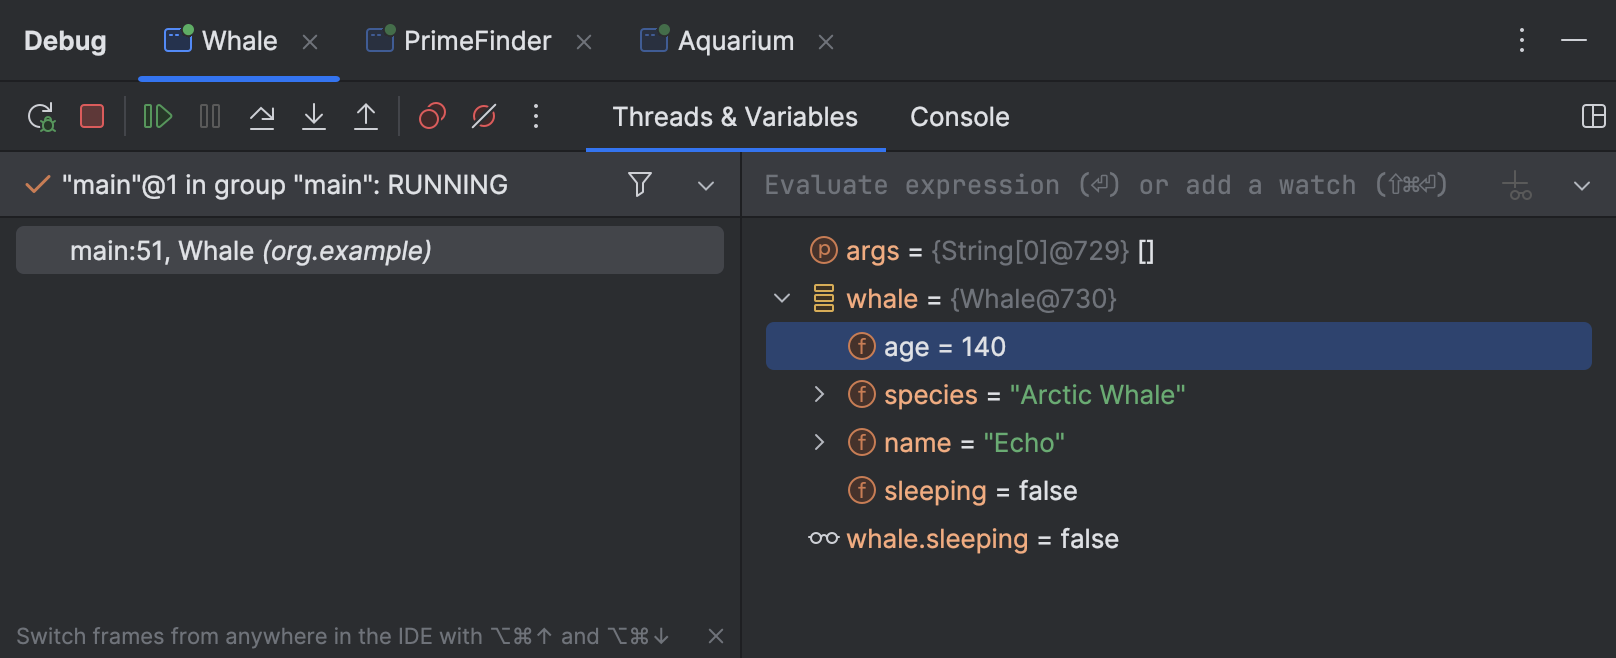This screenshot has width=1616, height=658.
Task: Open the layout settings icon
Action: click(1594, 117)
